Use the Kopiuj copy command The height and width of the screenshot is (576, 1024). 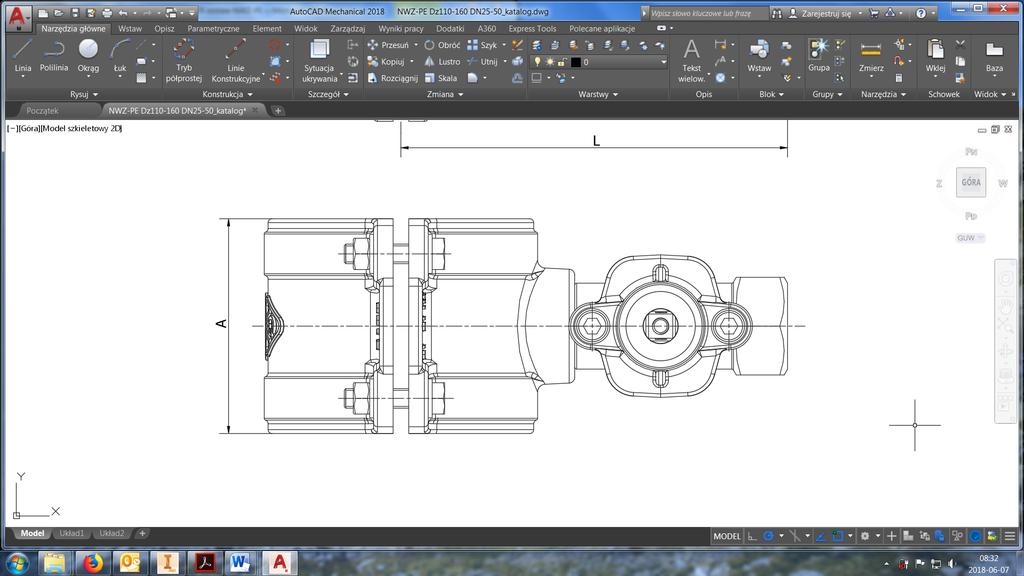tap(386, 61)
